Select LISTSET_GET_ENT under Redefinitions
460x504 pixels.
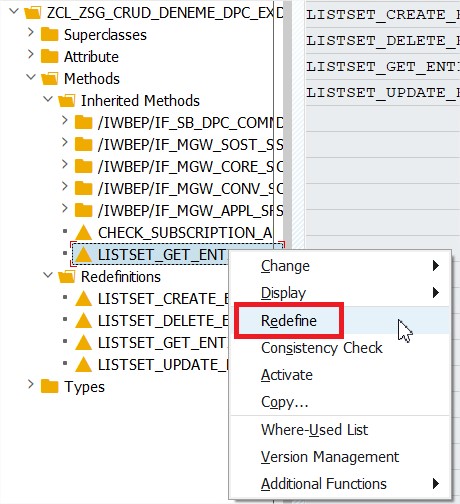161,343
